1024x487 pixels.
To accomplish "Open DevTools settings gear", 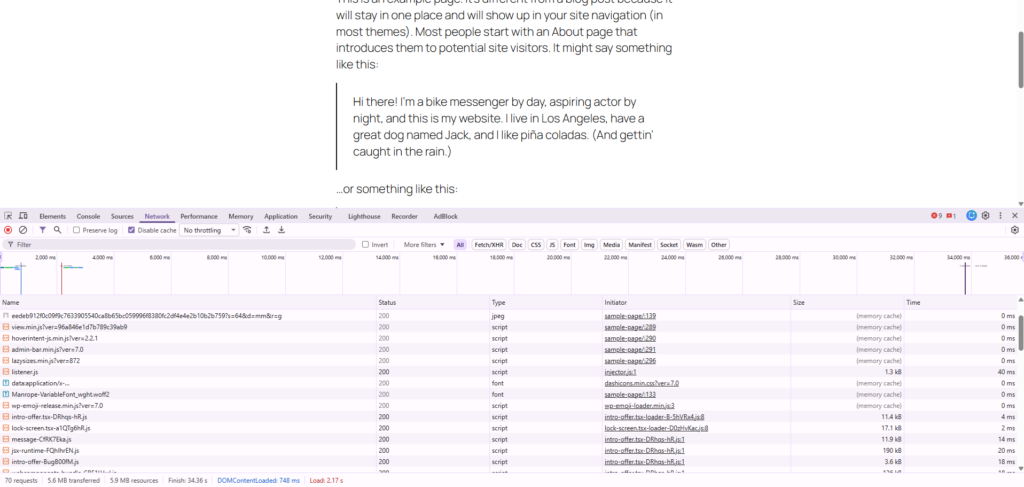I will pyautogui.click(x=985, y=215).
